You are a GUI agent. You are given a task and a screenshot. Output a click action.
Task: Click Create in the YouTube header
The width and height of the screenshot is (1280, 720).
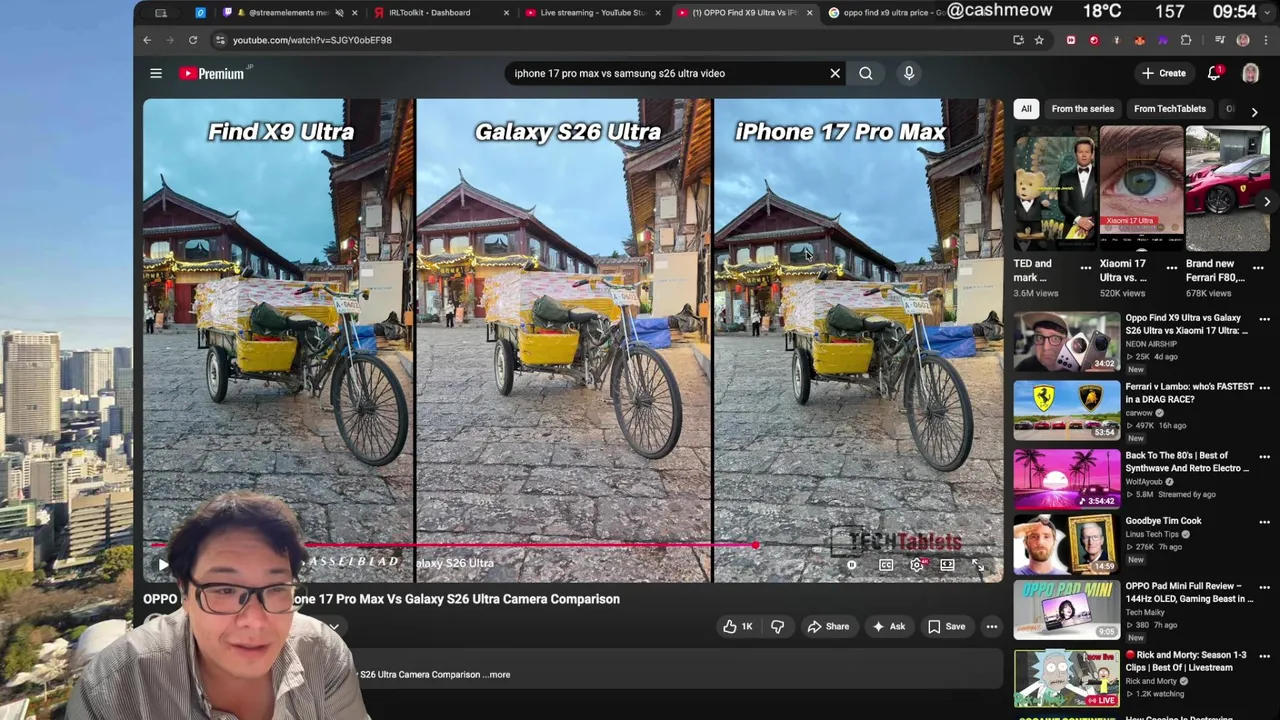(x=1164, y=73)
